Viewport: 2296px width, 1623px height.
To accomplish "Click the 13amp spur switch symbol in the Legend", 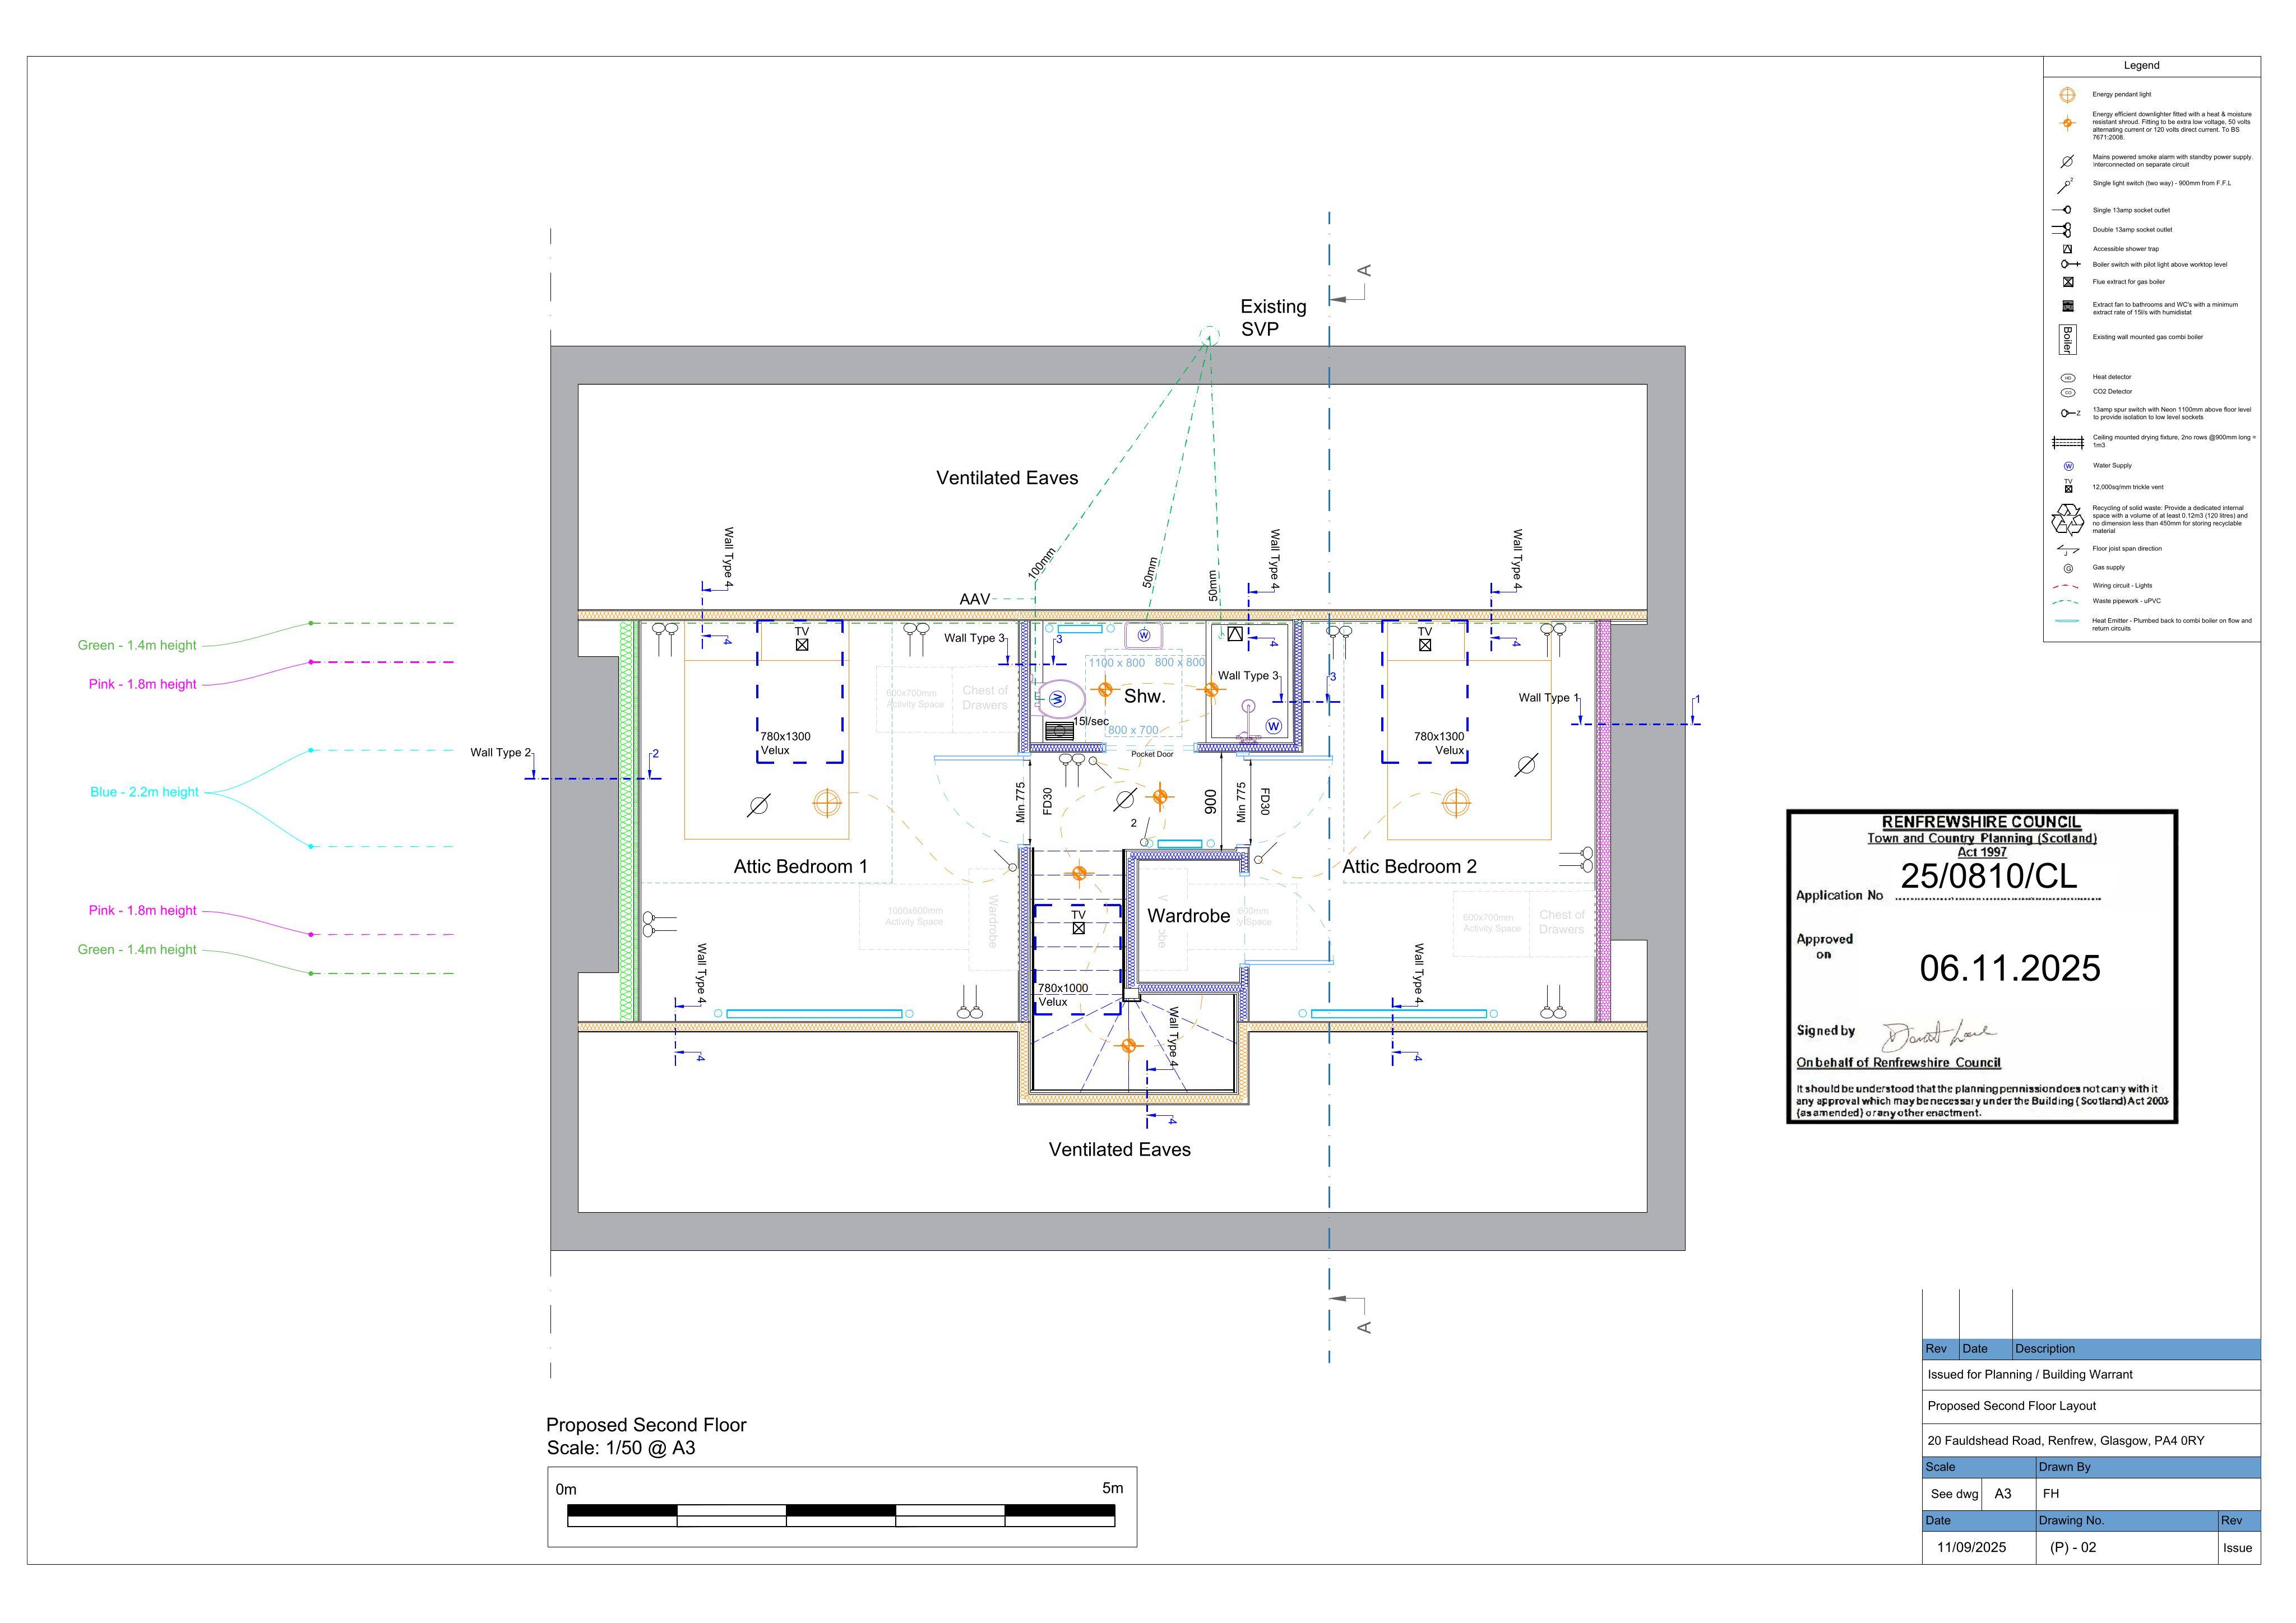I will click(2070, 413).
